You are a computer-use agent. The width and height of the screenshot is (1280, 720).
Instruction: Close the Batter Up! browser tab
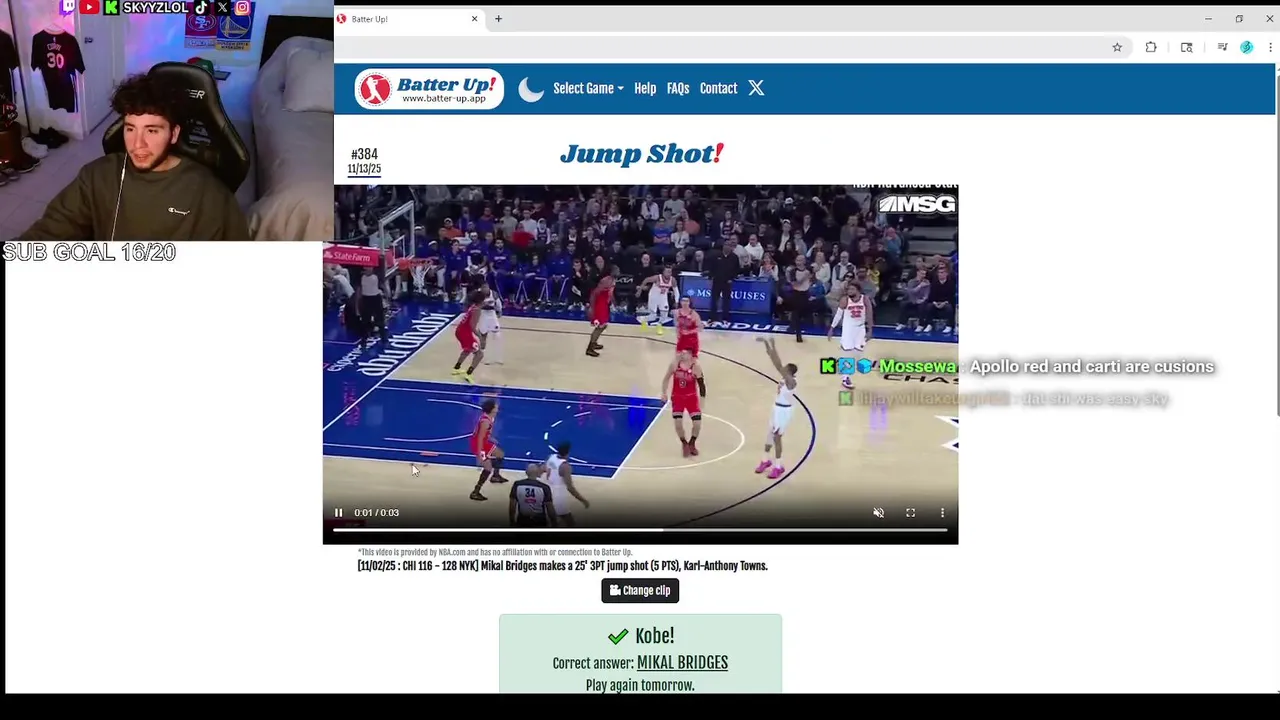(x=474, y=19)
